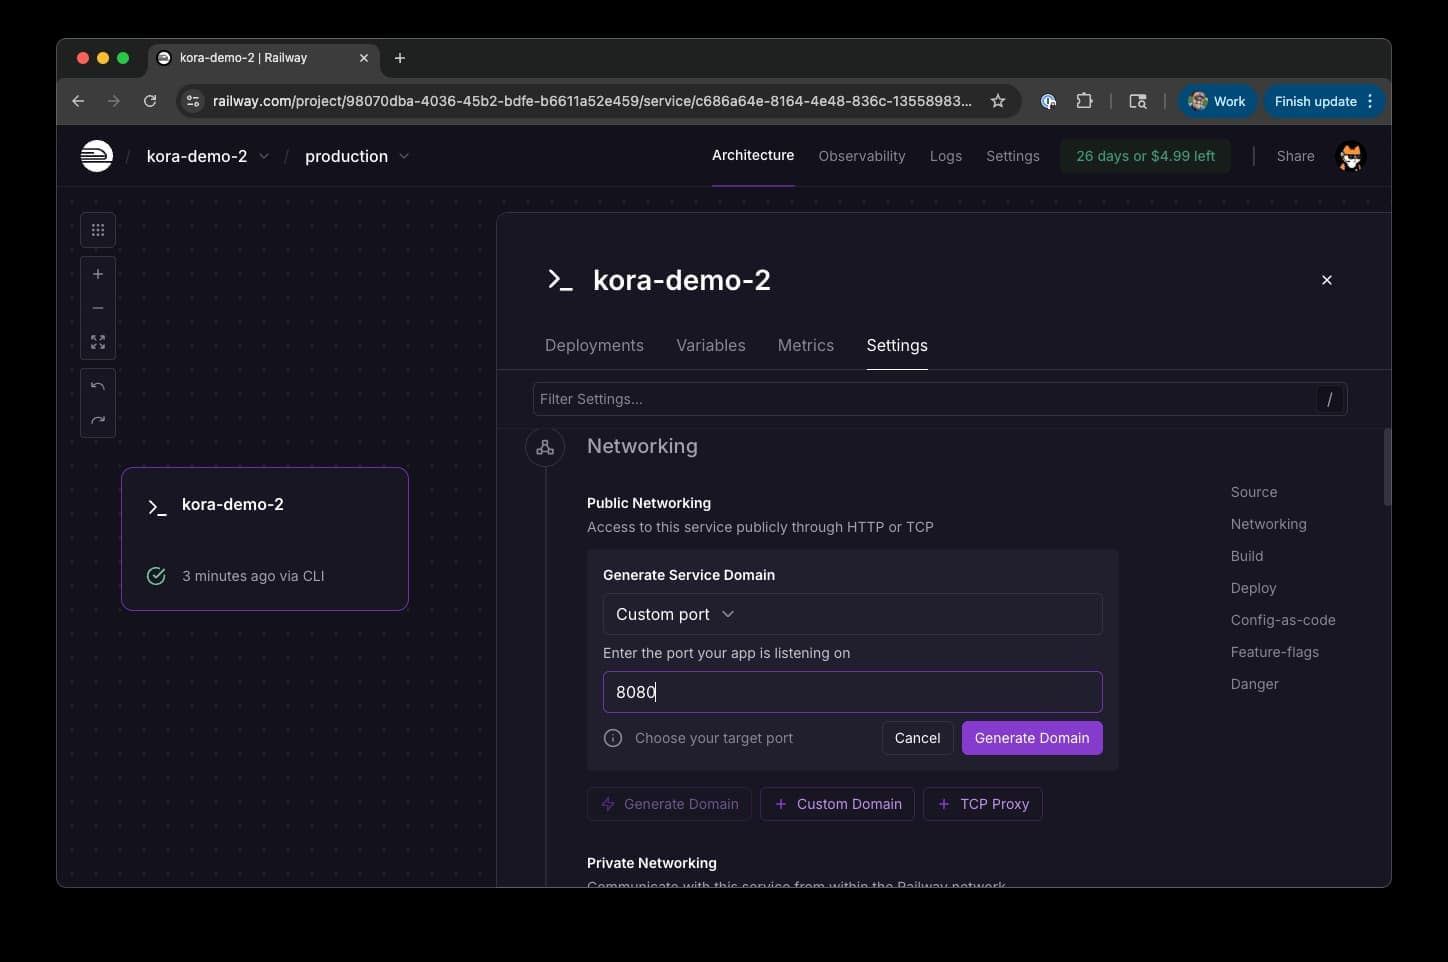Open the production environment dropdown
The height and width of the screenshot is (962, 1448).
point(357,156)
